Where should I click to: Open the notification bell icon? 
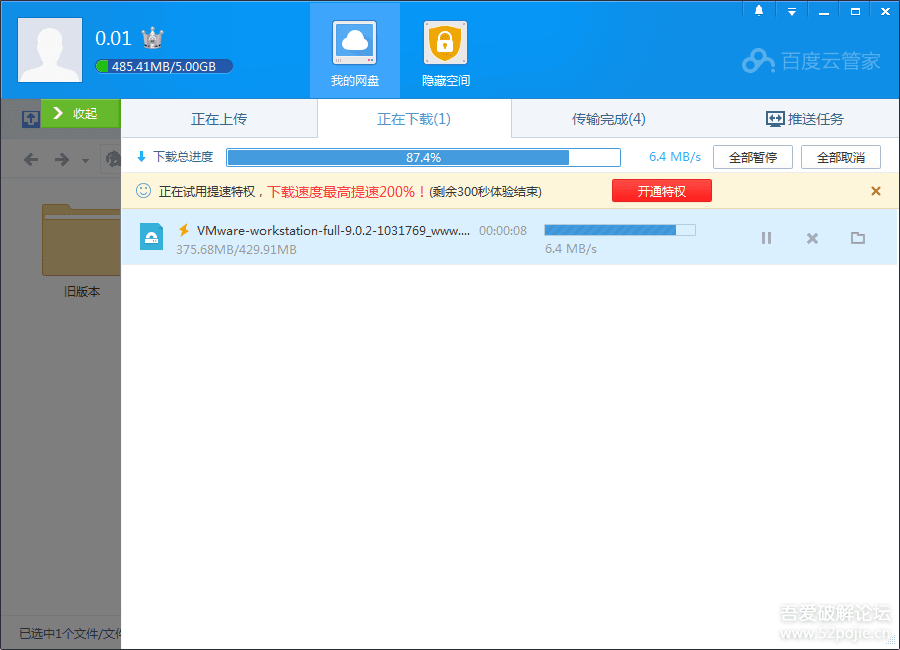(x=759, y=11)
